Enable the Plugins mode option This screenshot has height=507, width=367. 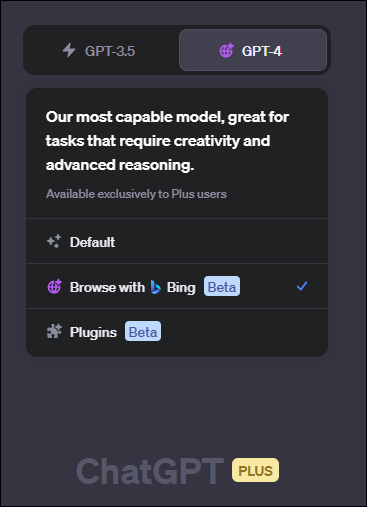pyautogui.click(x=177, y=332)
